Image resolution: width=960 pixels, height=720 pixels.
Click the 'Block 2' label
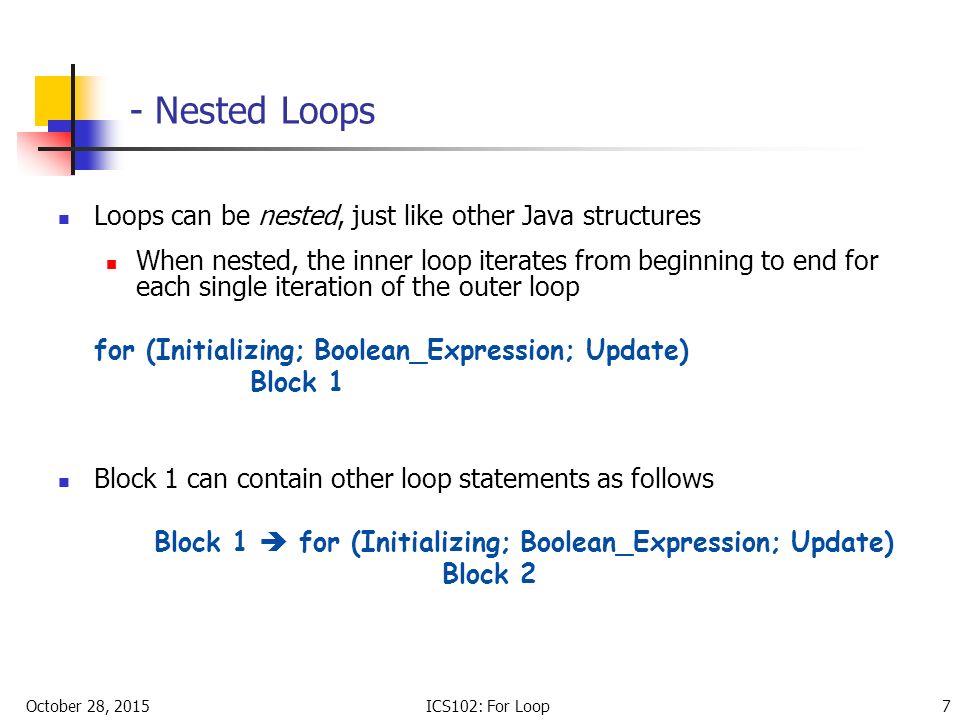(x=489, y=574)
